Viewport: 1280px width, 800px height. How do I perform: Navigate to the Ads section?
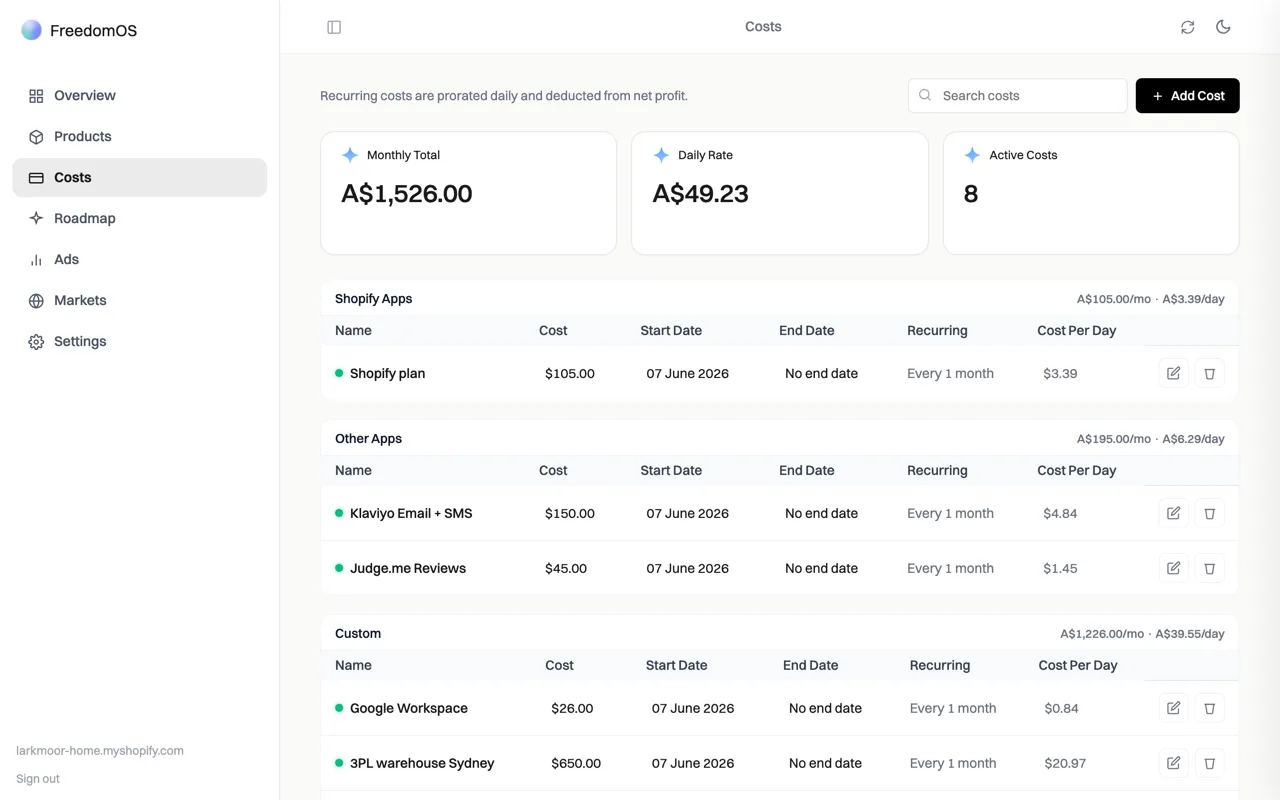(x=140, y=260)
